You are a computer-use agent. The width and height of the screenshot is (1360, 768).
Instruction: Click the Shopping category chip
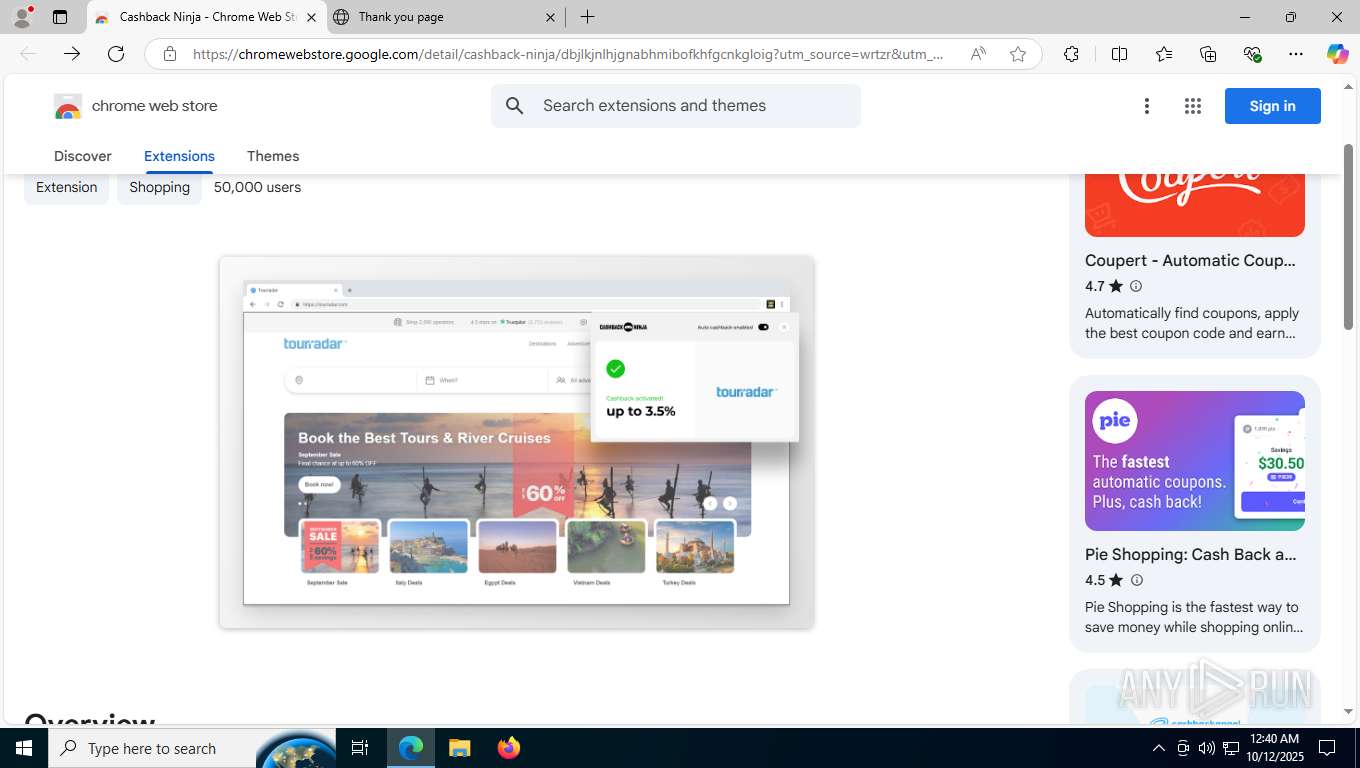pyautogui.click(x=160, y=187)
